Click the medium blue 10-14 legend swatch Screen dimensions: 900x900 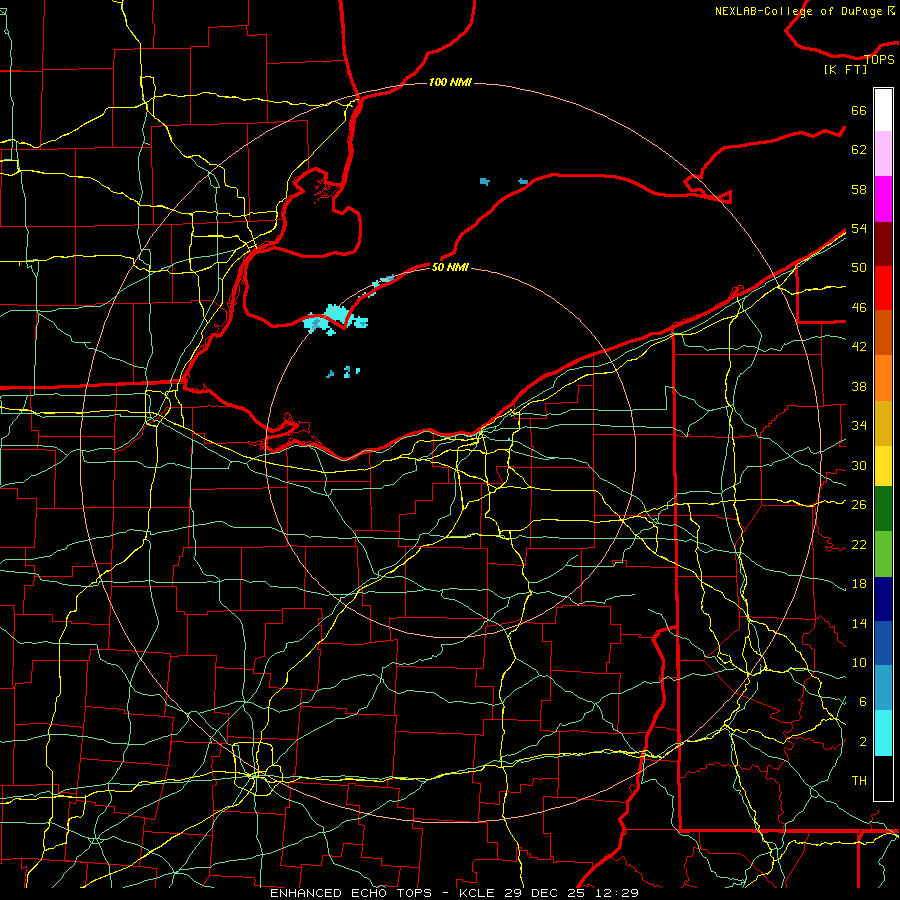[883, 643]
